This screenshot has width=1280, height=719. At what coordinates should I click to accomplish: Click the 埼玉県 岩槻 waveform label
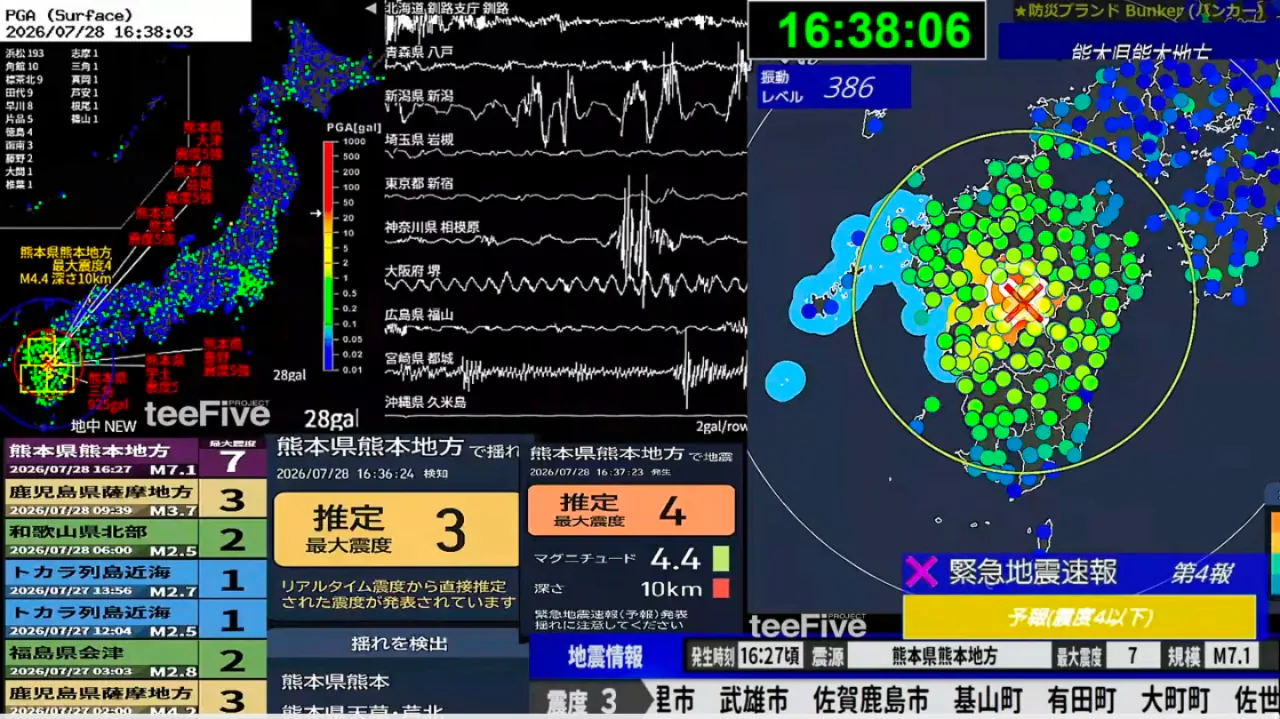click(421, 139)
